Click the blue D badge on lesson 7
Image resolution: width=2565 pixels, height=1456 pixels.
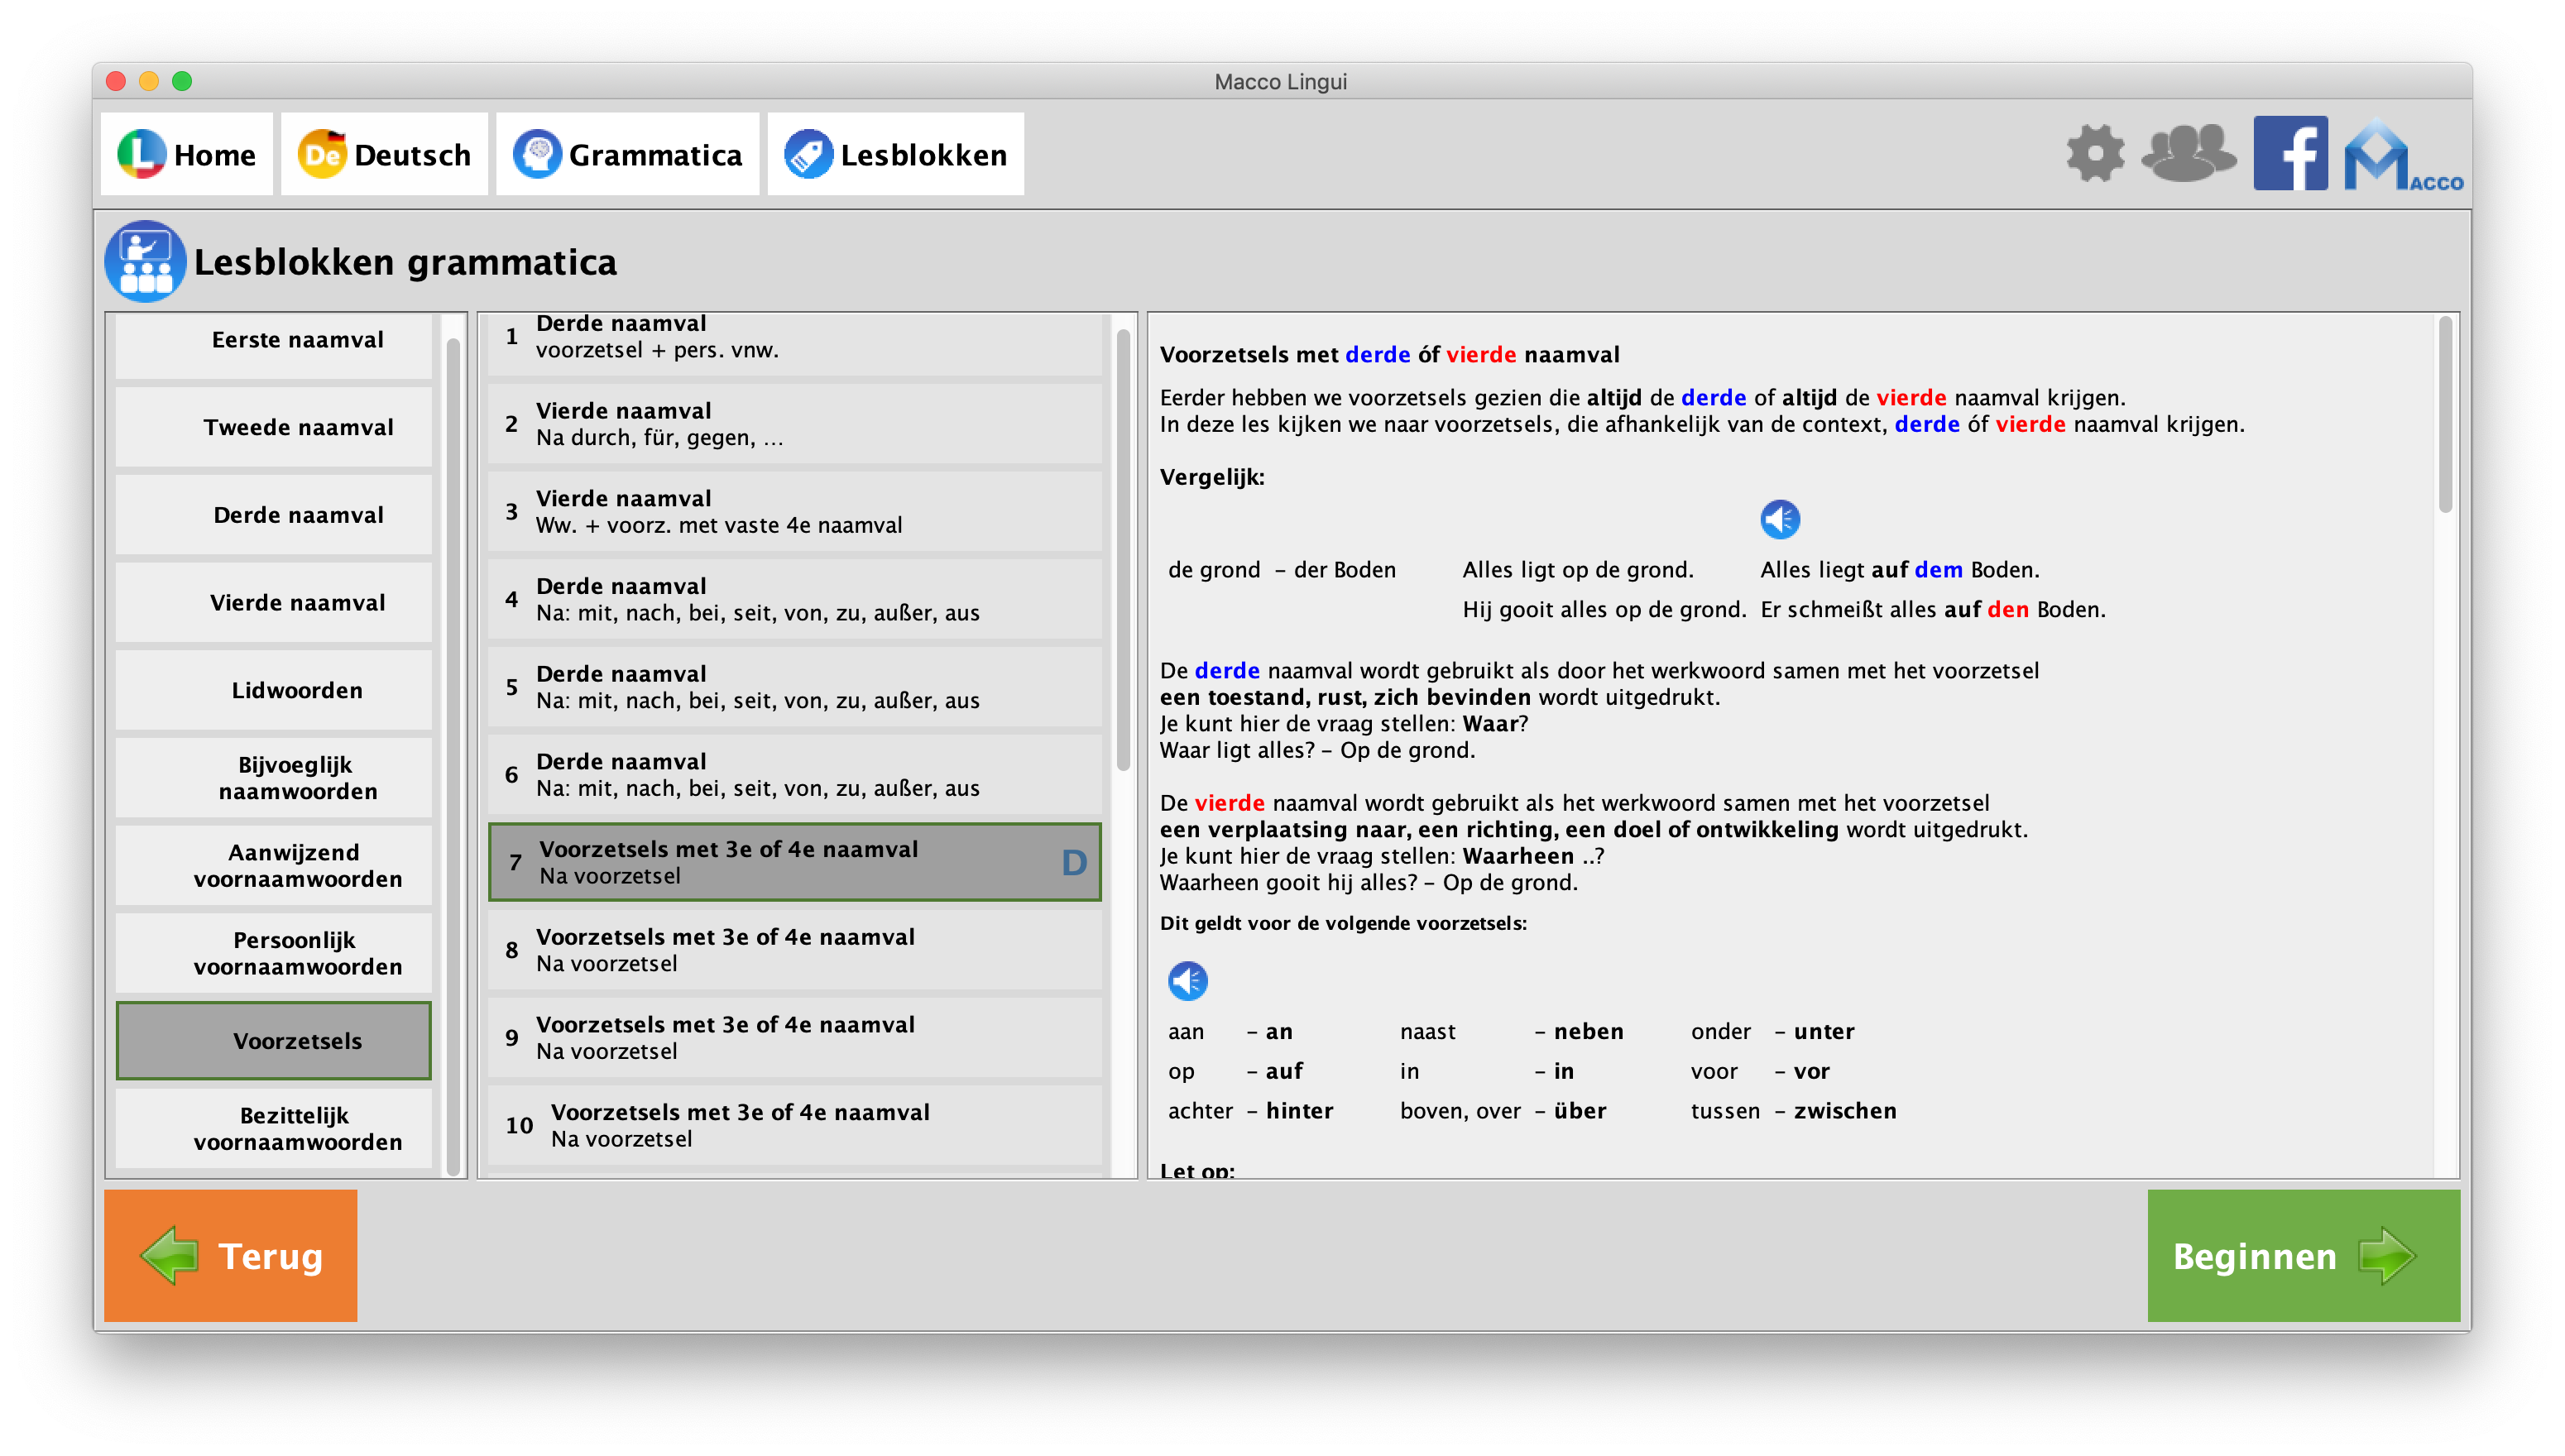click(x=1074, y=863)
